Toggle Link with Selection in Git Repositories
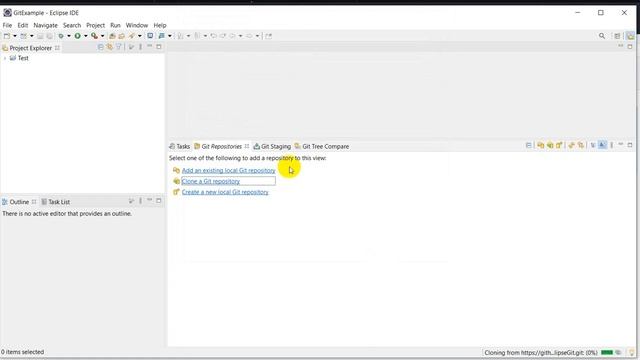This screenshot has width=640, height=360. coord(581,145)
